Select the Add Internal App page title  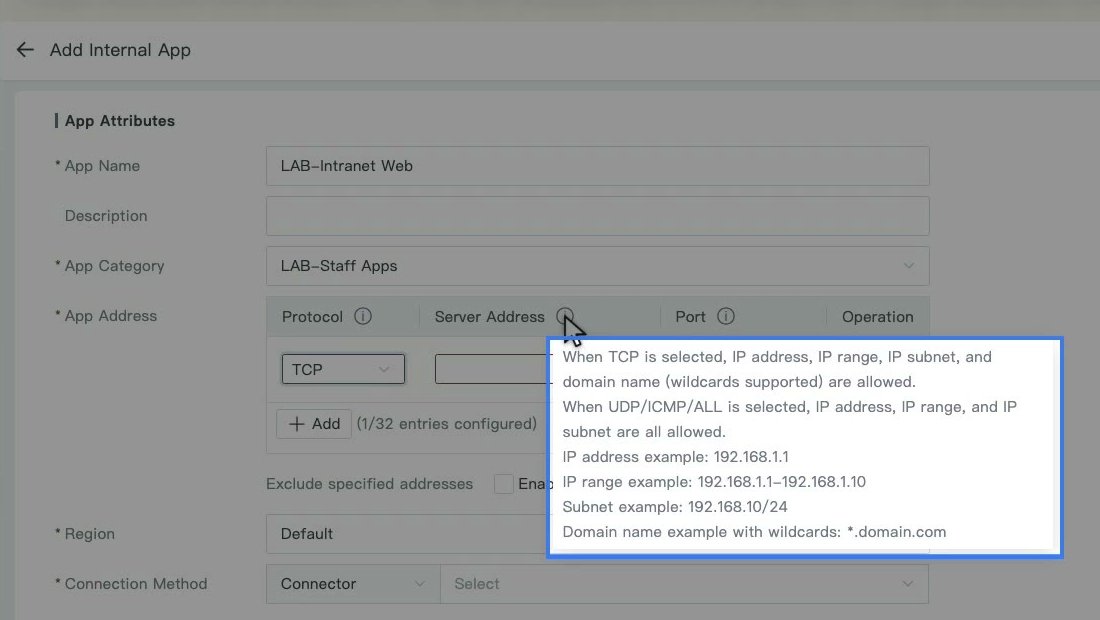120,50
